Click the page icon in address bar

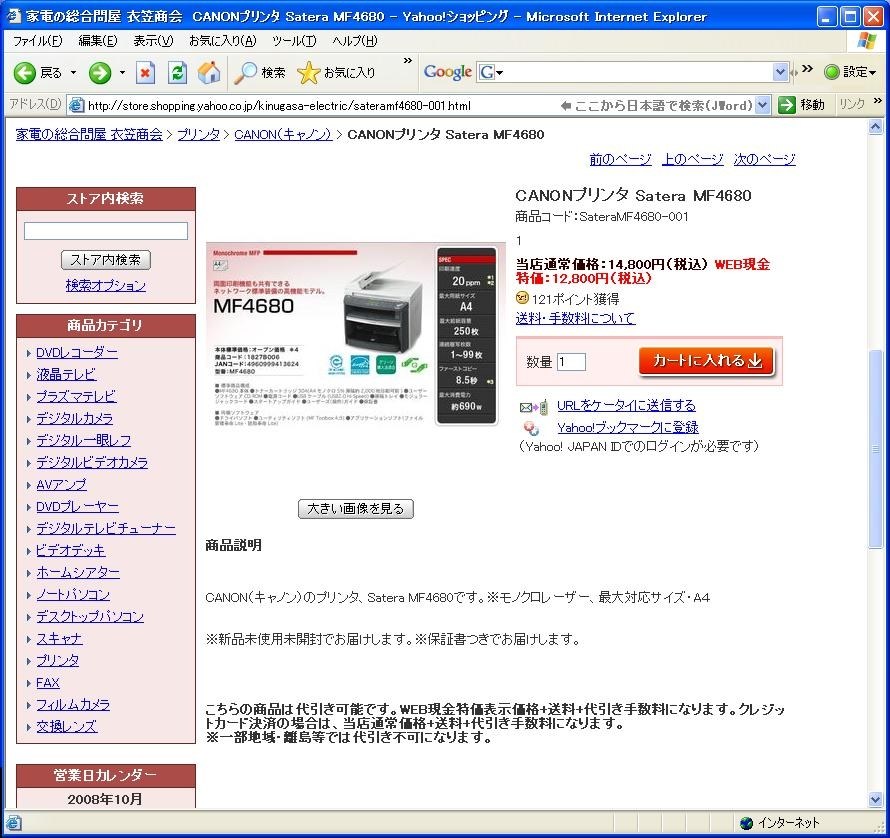[x=76, y=105]
